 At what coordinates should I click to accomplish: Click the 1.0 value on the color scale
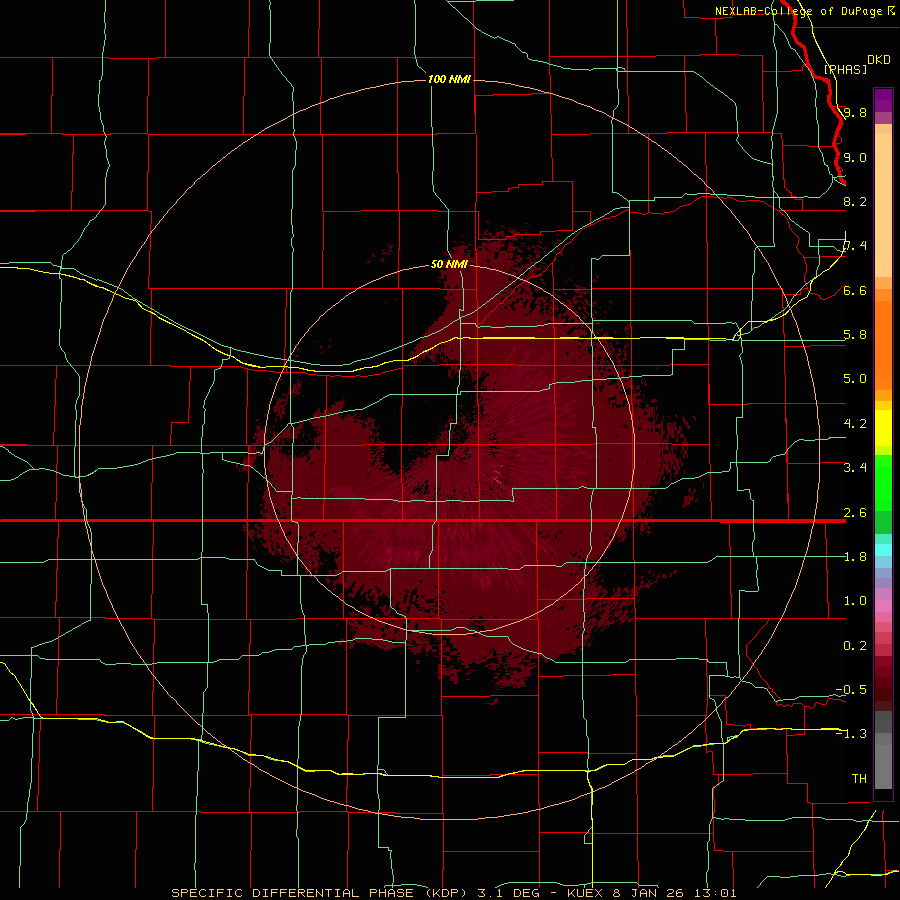point(855,601)
